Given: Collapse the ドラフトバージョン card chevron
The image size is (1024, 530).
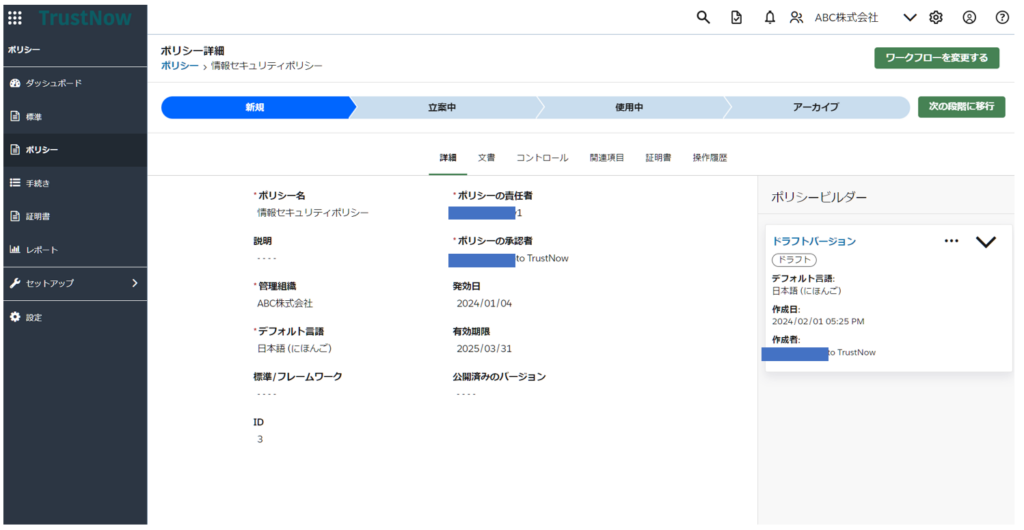Looking at the screenshot, I should [x=985, y=242].
